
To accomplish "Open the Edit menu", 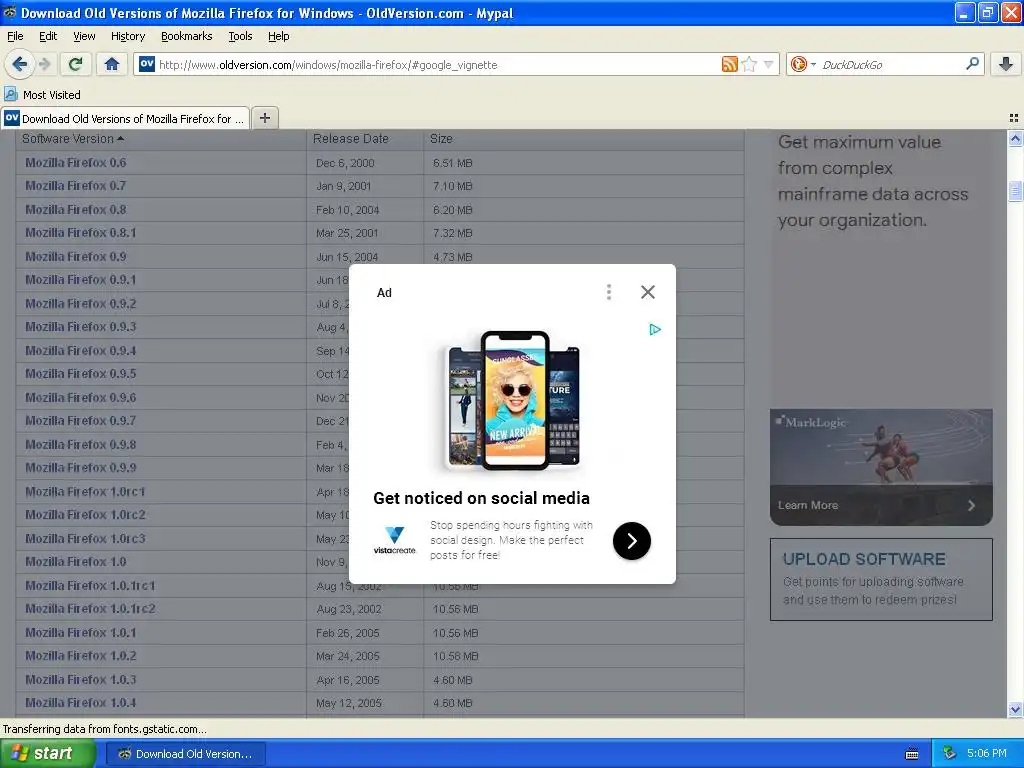I will click(48, 37).
